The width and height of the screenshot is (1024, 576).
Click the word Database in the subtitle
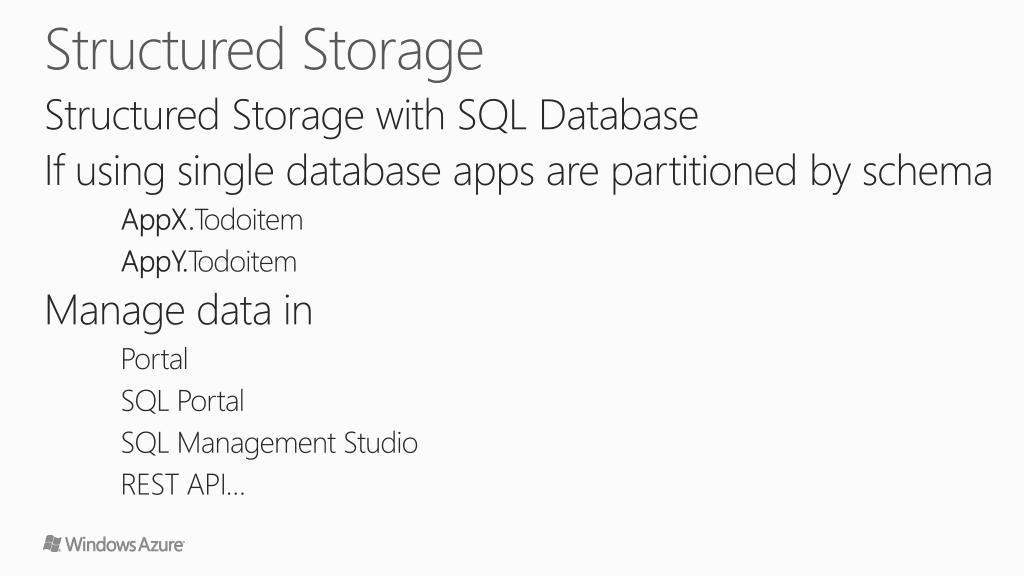pos(618,115)
